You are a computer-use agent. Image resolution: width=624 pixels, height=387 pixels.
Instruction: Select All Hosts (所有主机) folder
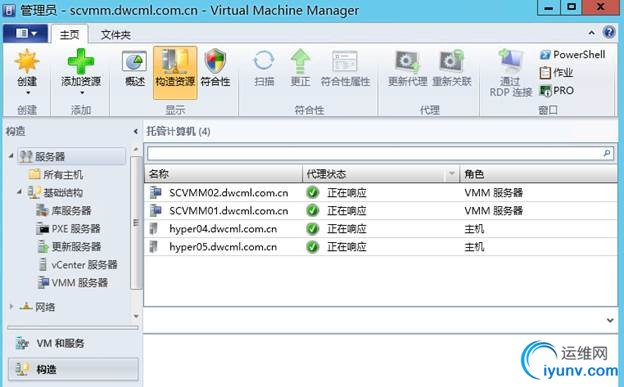tap(63, 174)
